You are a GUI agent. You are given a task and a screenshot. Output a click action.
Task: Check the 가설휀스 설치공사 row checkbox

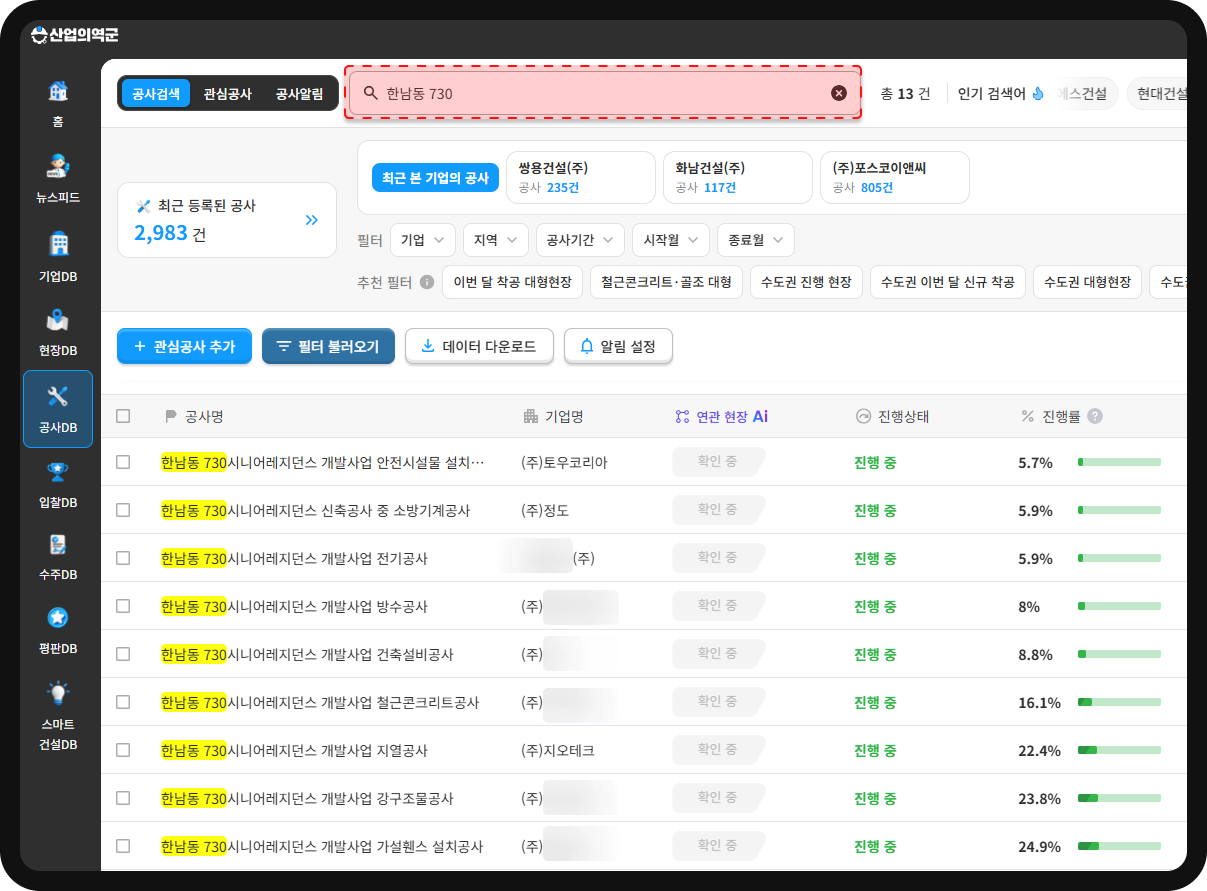click(x=123, y=846)
